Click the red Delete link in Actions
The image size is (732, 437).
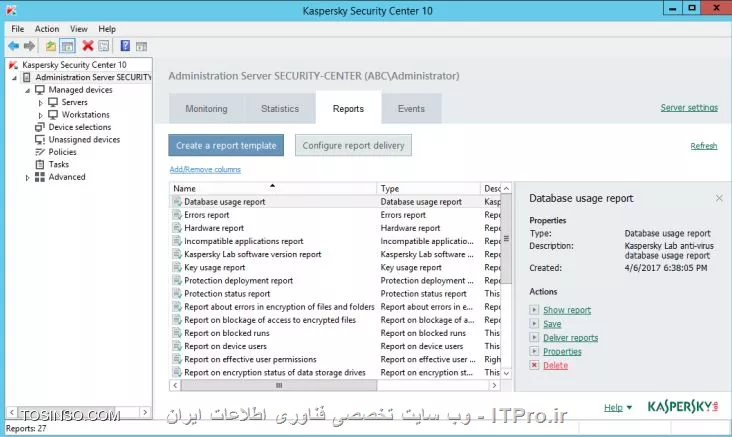pyautogui.click(x=556, y=365)
